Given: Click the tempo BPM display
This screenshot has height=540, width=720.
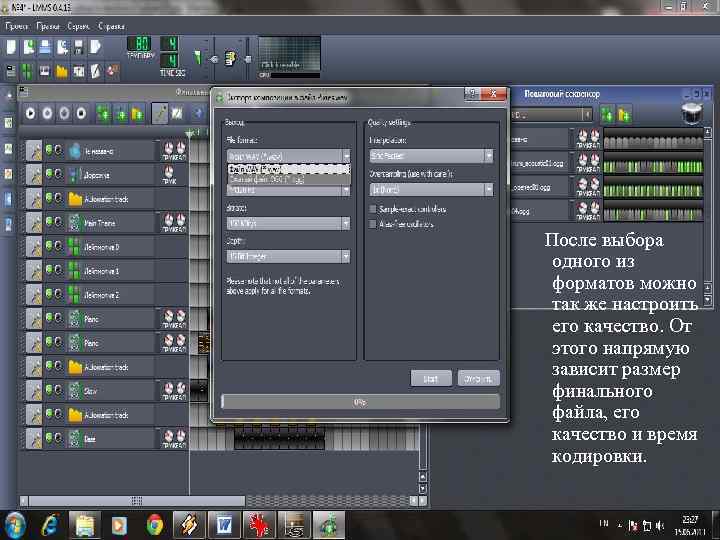Looking at the screenshot, I should [139, 44].
